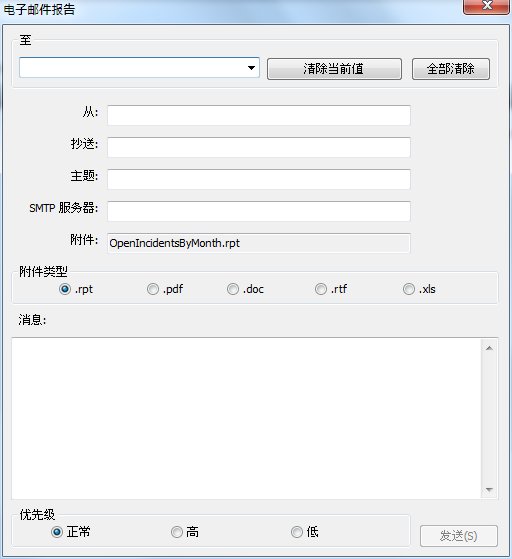Click the SMTP 服务器 input field
Image resolution: width=512 pixels, height=559 pixels.
(x=259, y=211)
